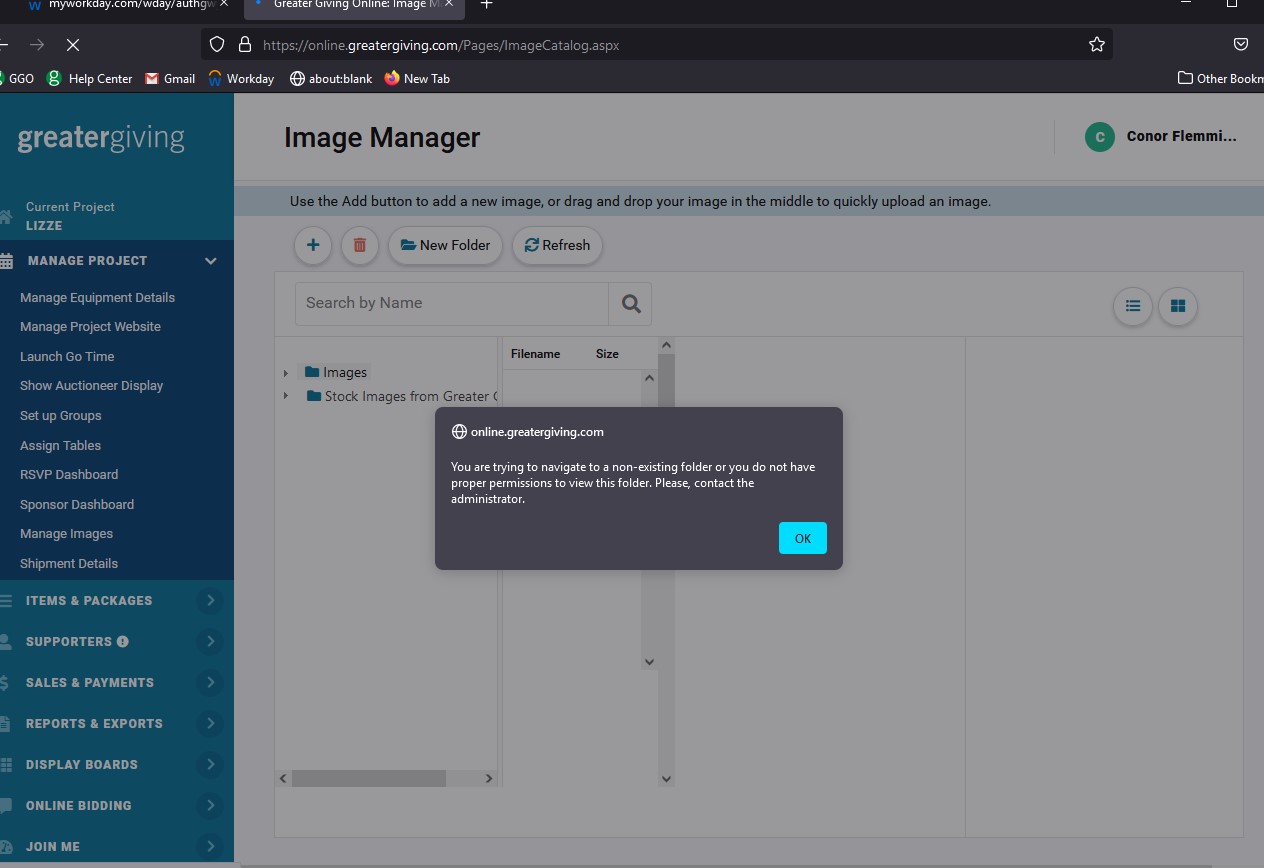The image size is (1264, 868).
Task: Expand Join Me section
Action: [x=210, y=847]
